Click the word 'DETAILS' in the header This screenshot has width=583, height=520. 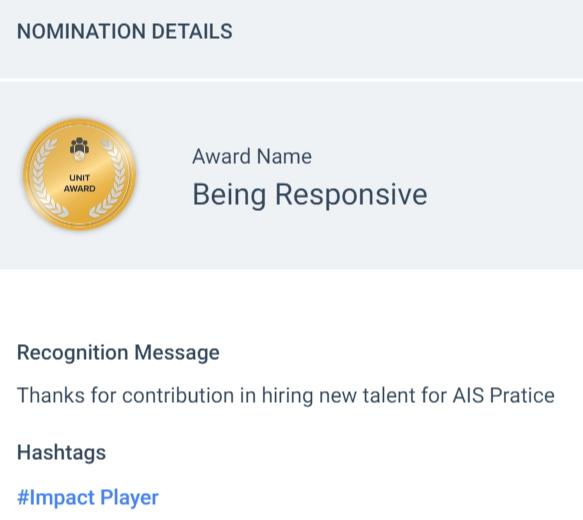[x=192, y=31]
